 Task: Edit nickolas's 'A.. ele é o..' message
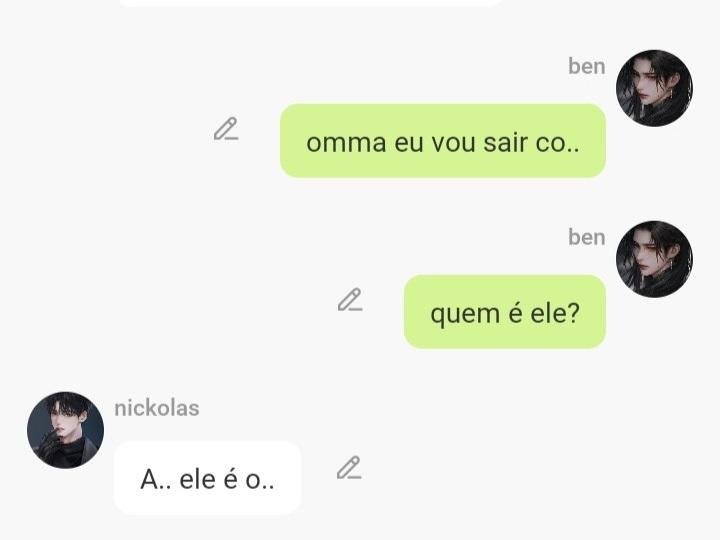click(349, 468)
